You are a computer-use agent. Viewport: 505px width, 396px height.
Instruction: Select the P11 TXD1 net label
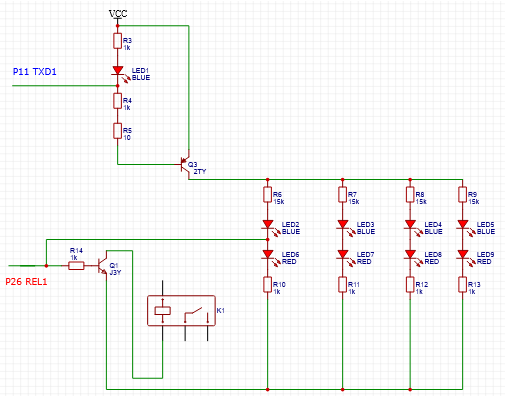pyautogui.click(x=35, y=72)
